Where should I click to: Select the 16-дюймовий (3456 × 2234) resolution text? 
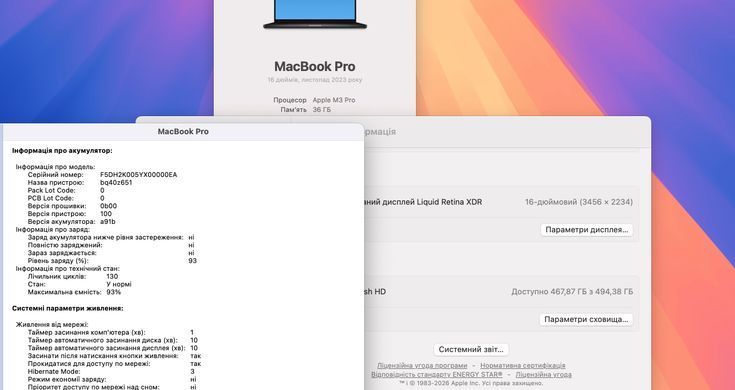pyautogui.click(x=578, y=202)
